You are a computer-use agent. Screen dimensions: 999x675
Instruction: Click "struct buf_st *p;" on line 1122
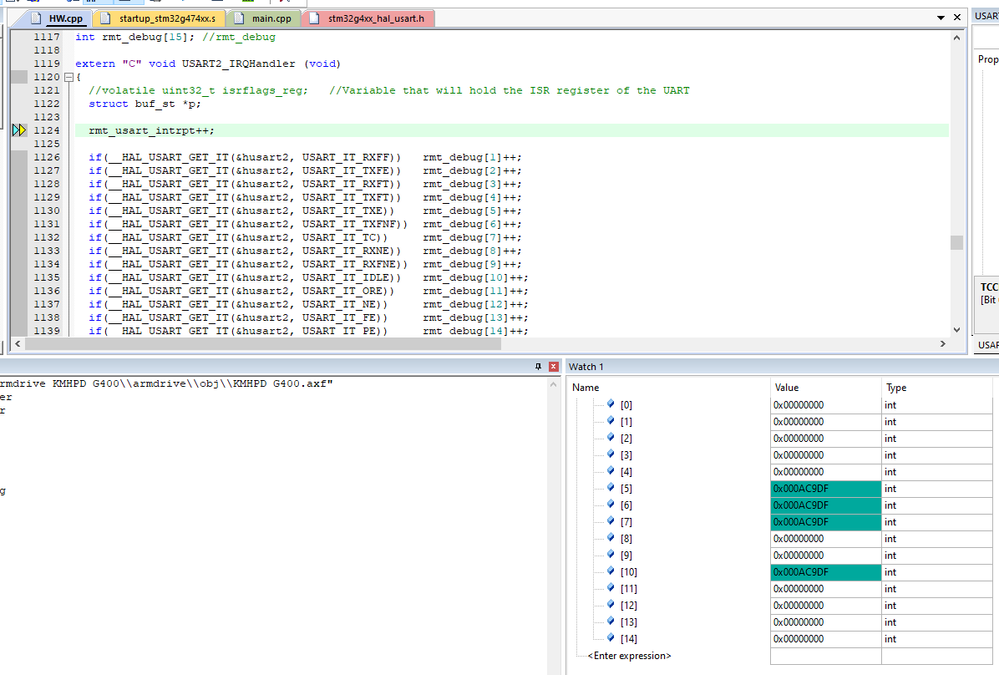click(145, 104)
